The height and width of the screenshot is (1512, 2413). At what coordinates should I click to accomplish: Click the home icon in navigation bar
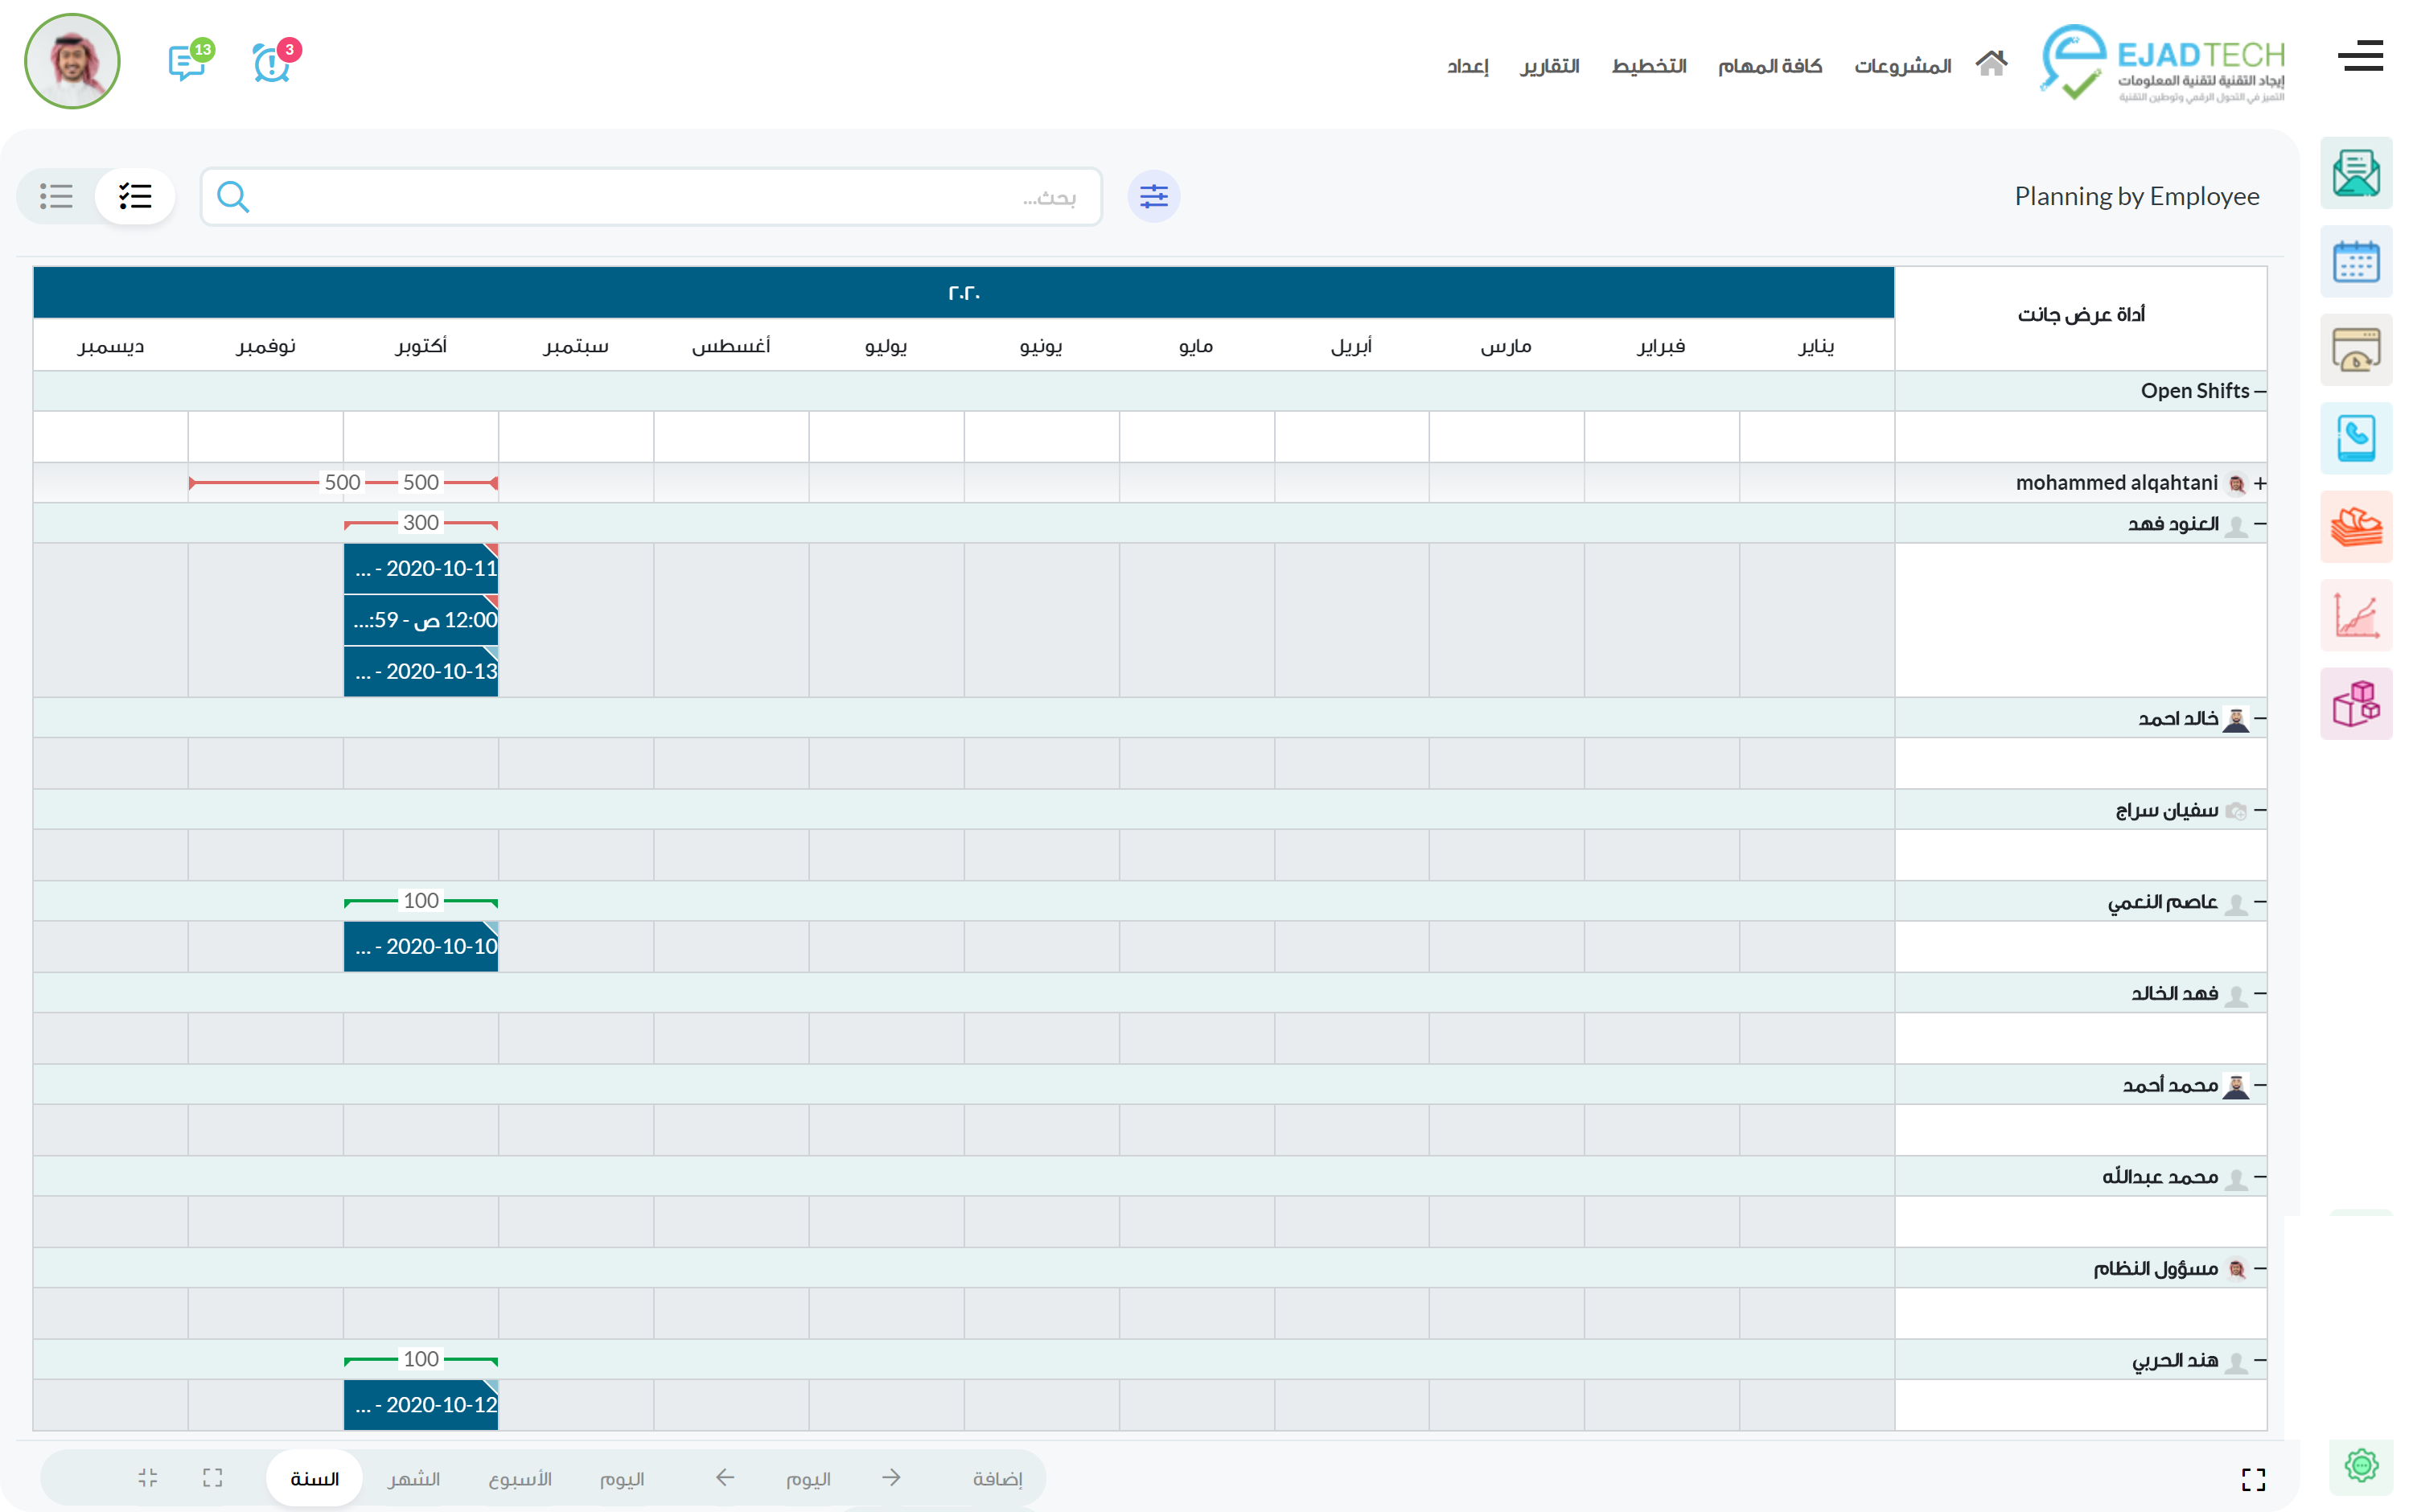[1990, 64]
